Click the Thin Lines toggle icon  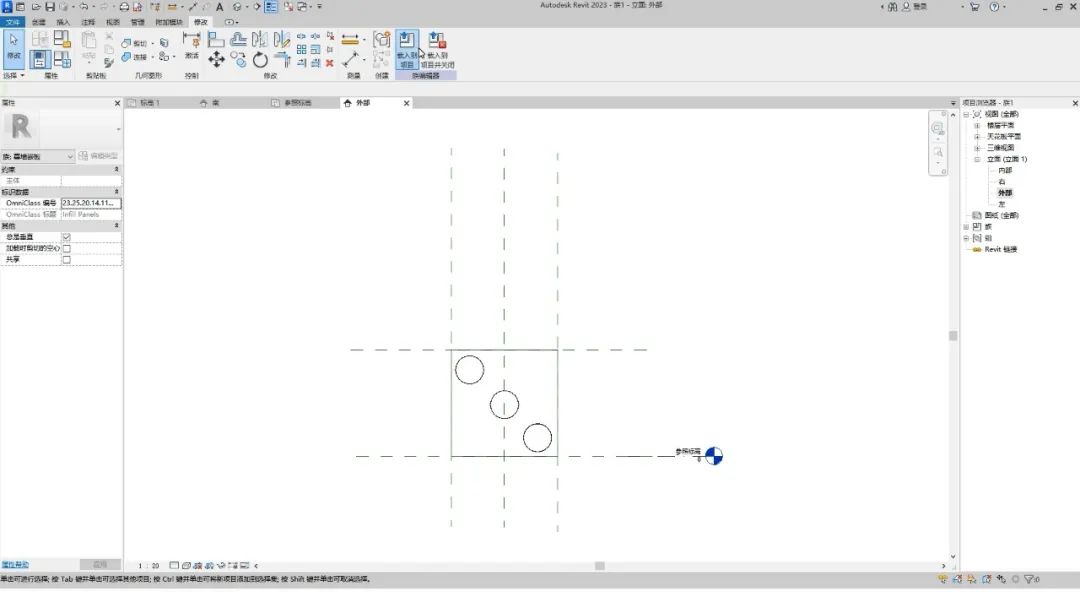coord(271,7)
